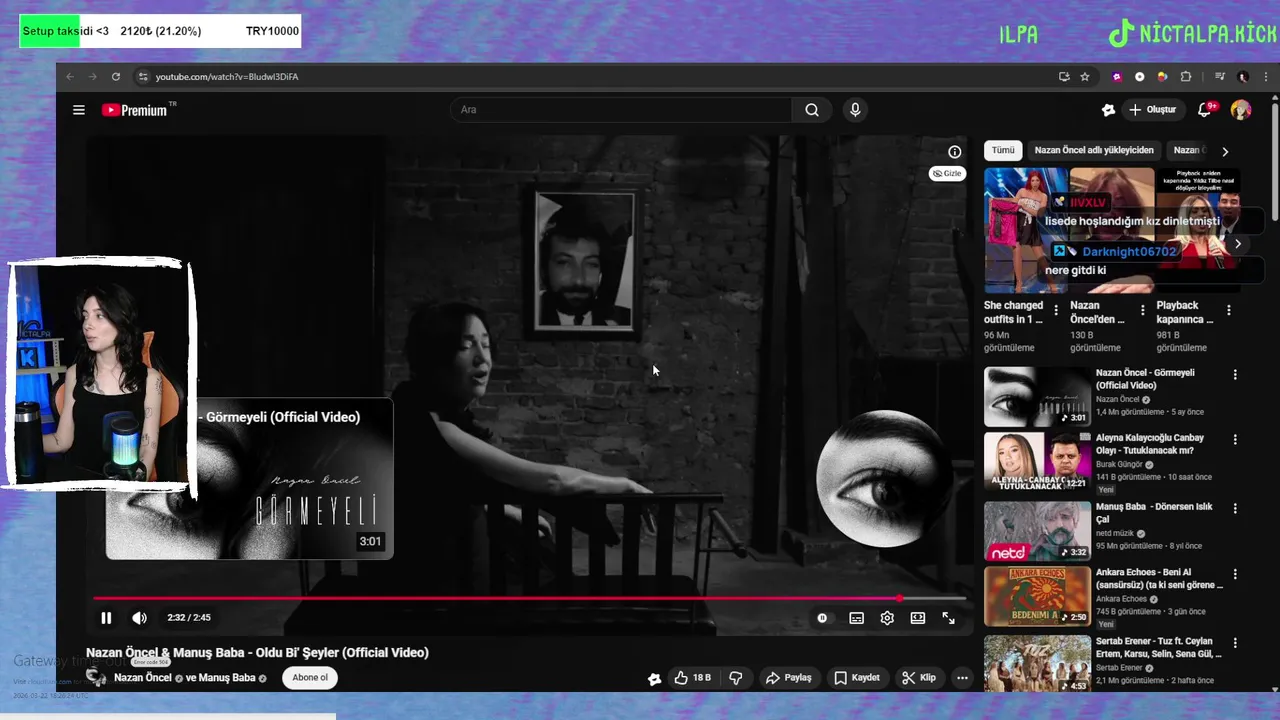Open the channel avatar under the video
1280x720 pixels.
[x=96, y=678]
